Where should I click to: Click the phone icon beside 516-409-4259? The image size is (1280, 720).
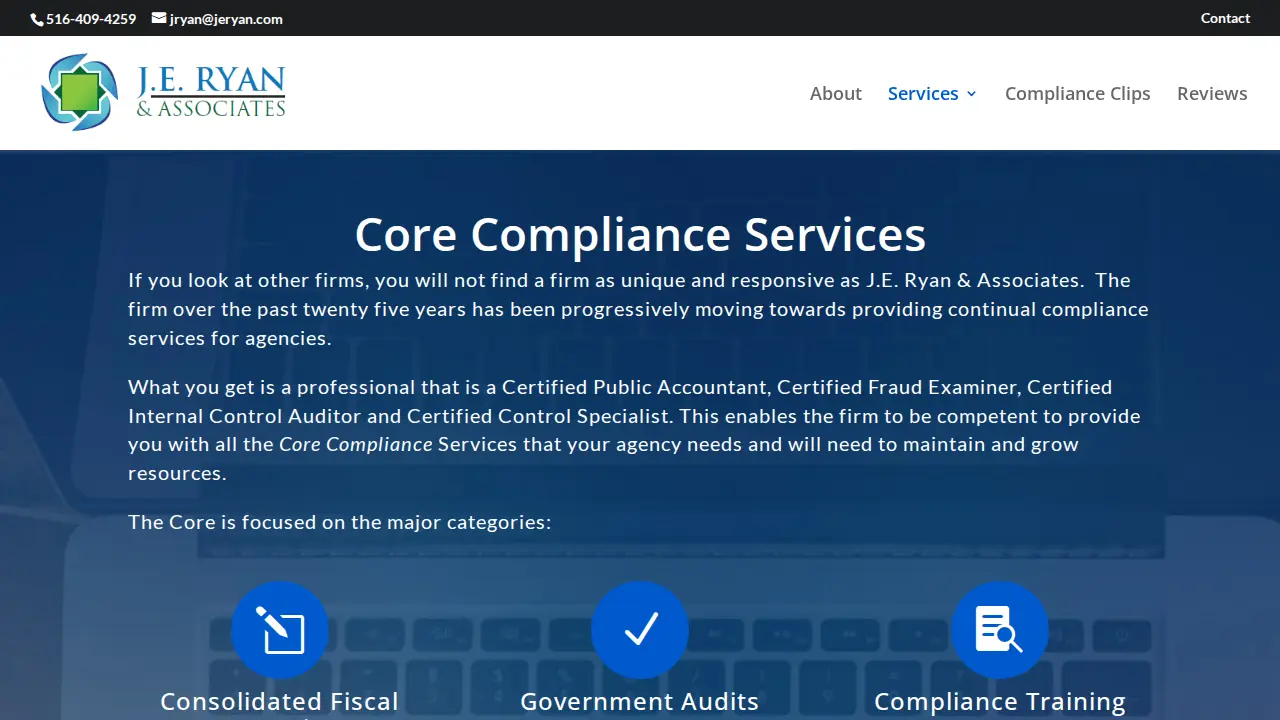(x=37, y=19)
